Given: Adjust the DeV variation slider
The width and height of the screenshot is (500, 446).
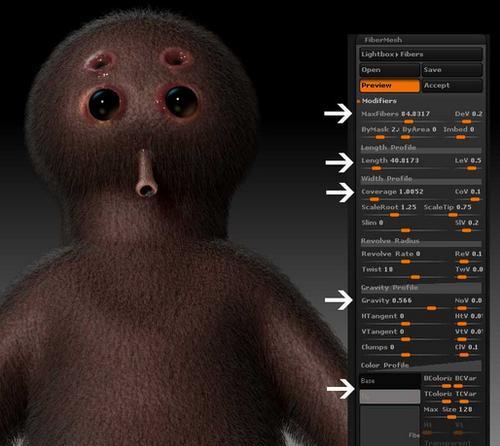Looking at the screenshot, I should tap(468, 117).
